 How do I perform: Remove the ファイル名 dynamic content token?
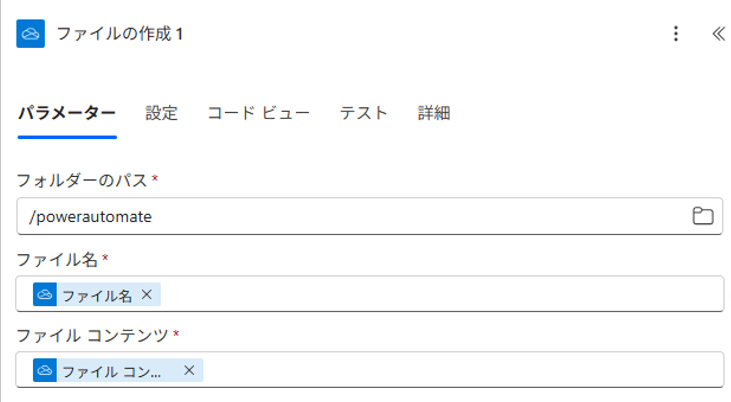(147, 294)
